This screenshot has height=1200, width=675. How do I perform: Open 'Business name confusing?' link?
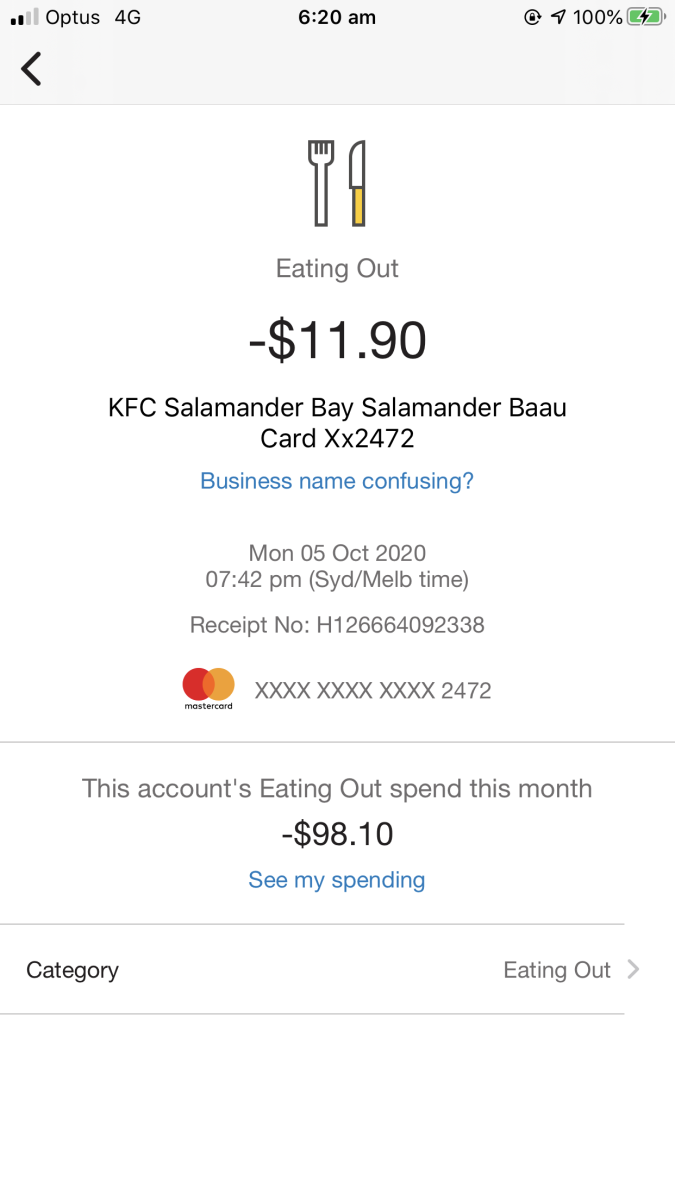[337, 481]
